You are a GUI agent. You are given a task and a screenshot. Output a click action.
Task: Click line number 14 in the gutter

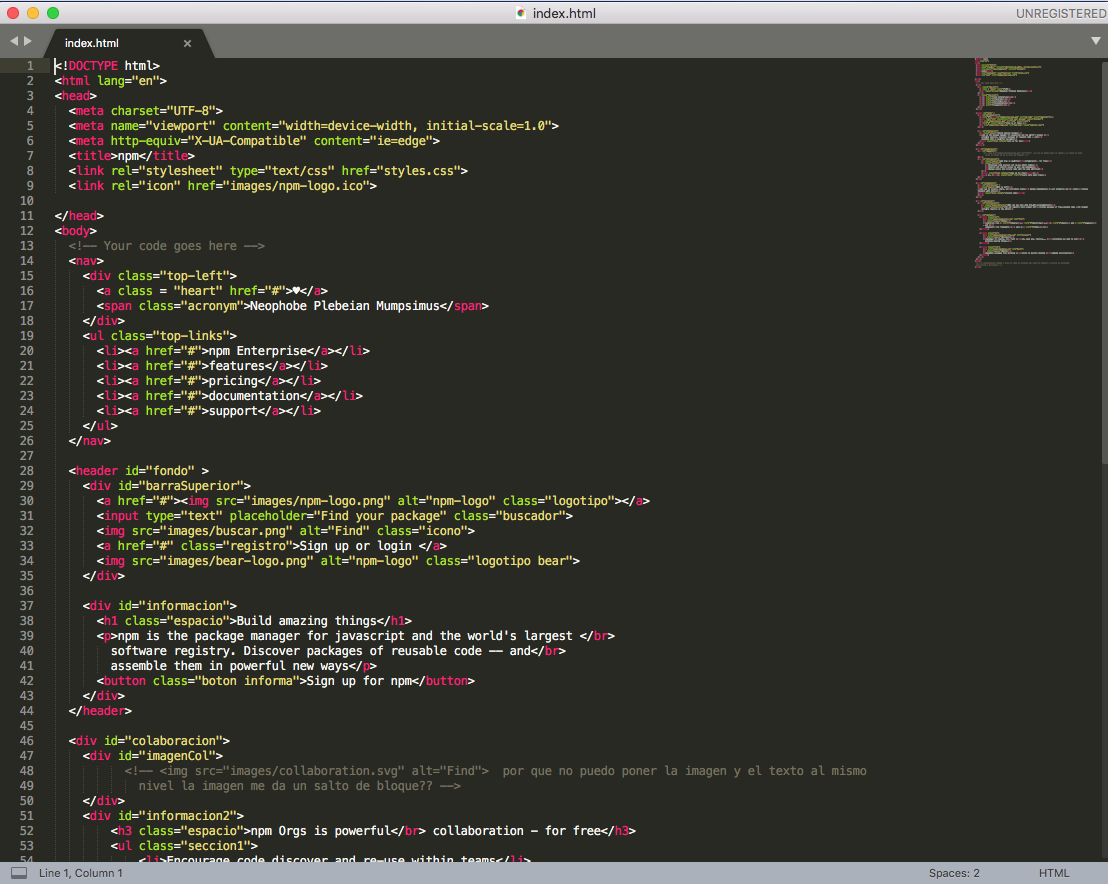pos(27,261)
